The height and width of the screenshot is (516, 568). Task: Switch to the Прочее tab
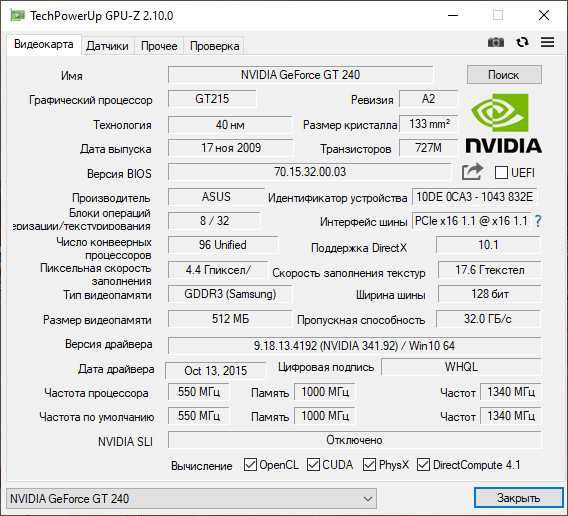pyautogui.click(x=159, y=46)
